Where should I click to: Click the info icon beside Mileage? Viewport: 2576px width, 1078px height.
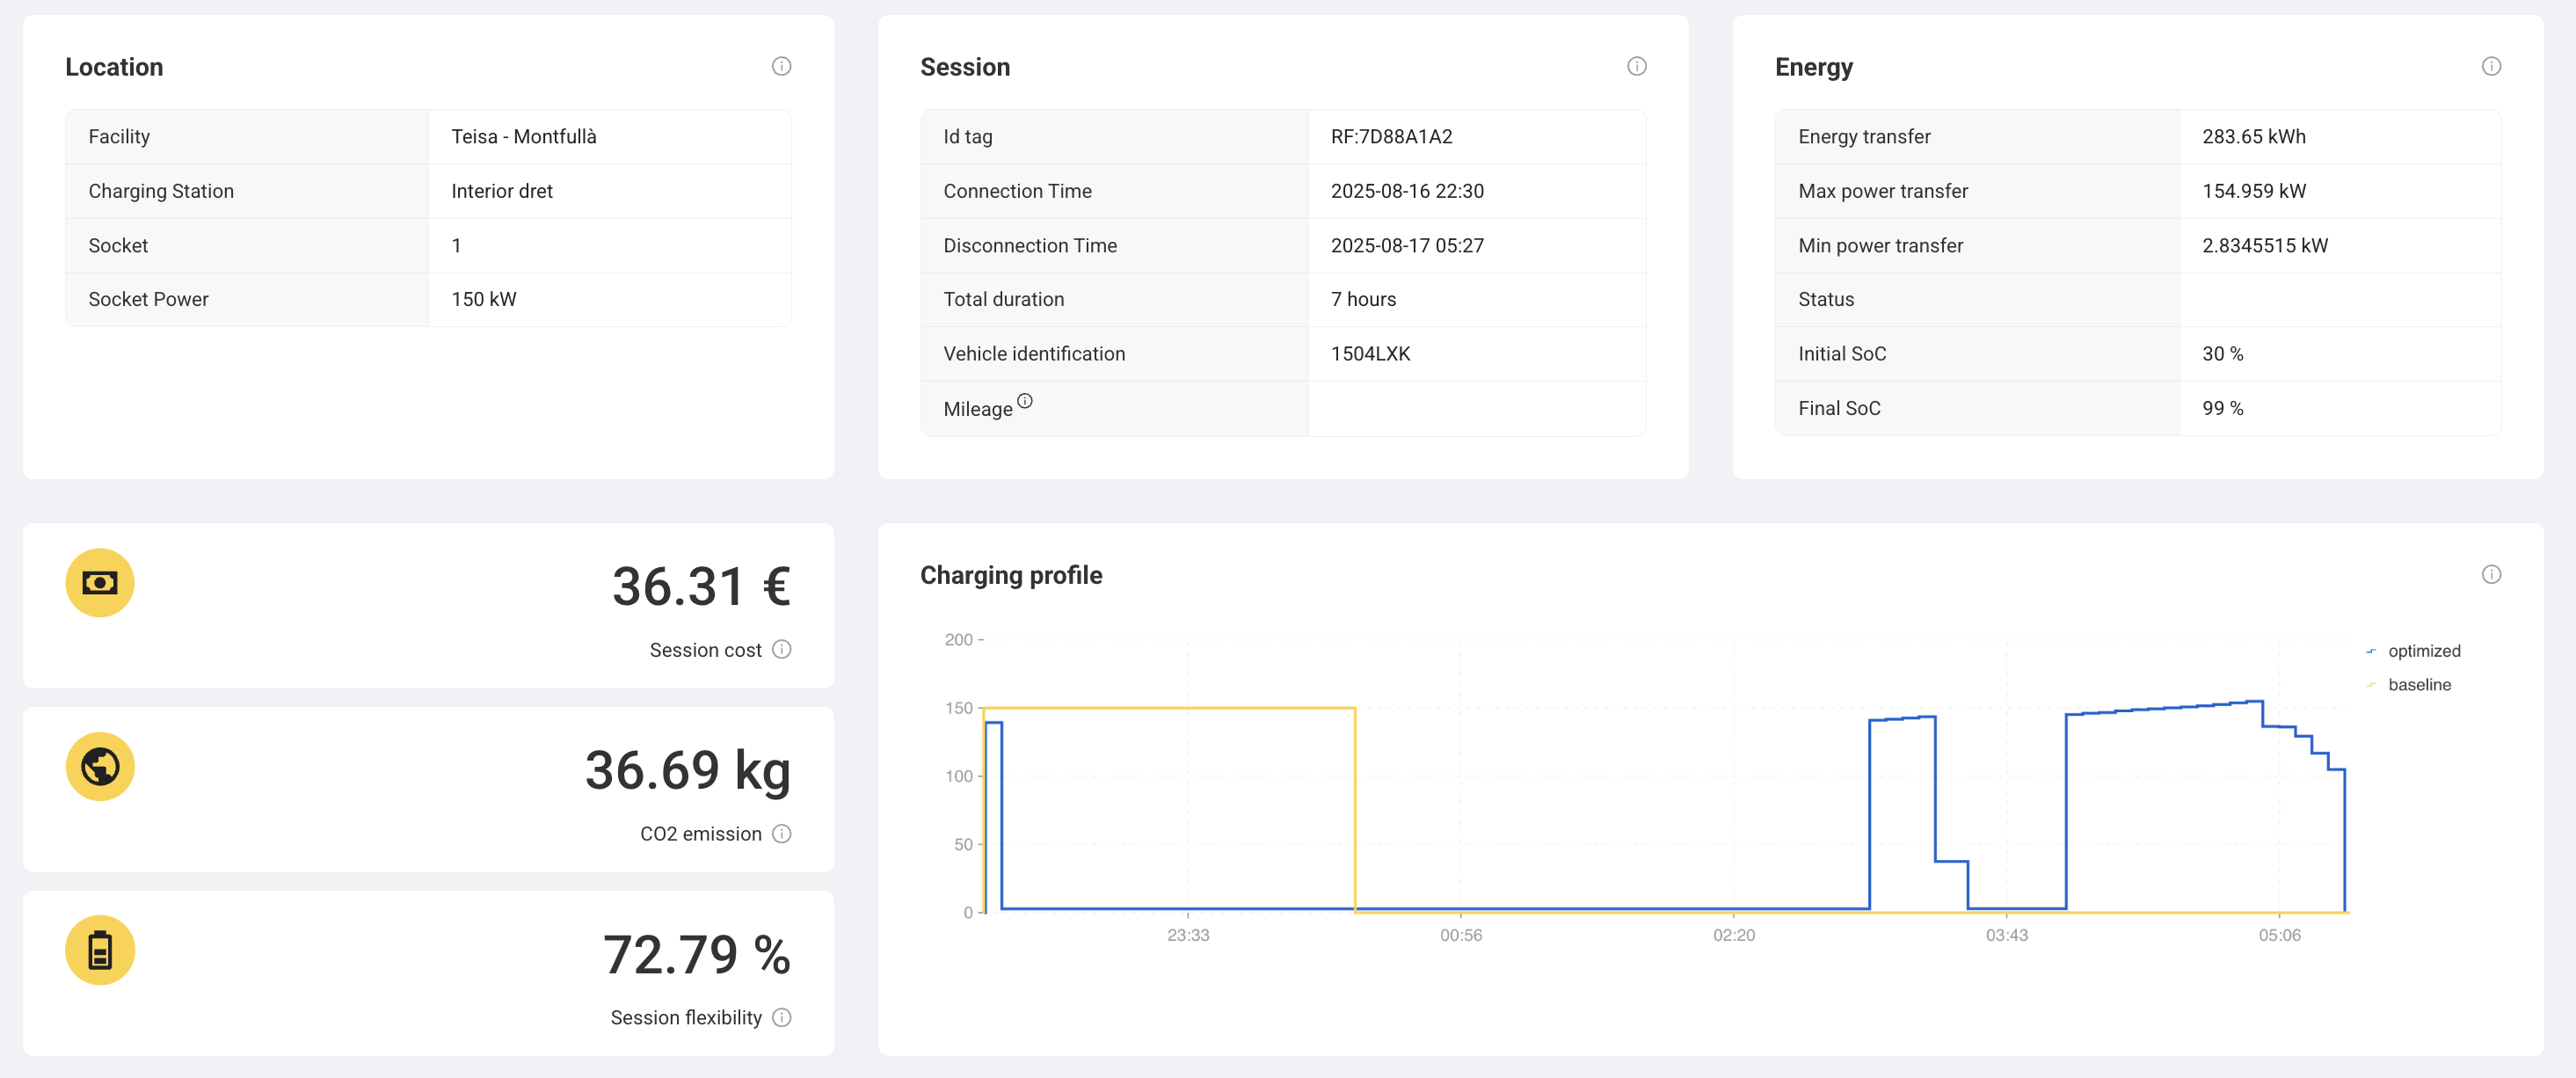click(1024, 401)
